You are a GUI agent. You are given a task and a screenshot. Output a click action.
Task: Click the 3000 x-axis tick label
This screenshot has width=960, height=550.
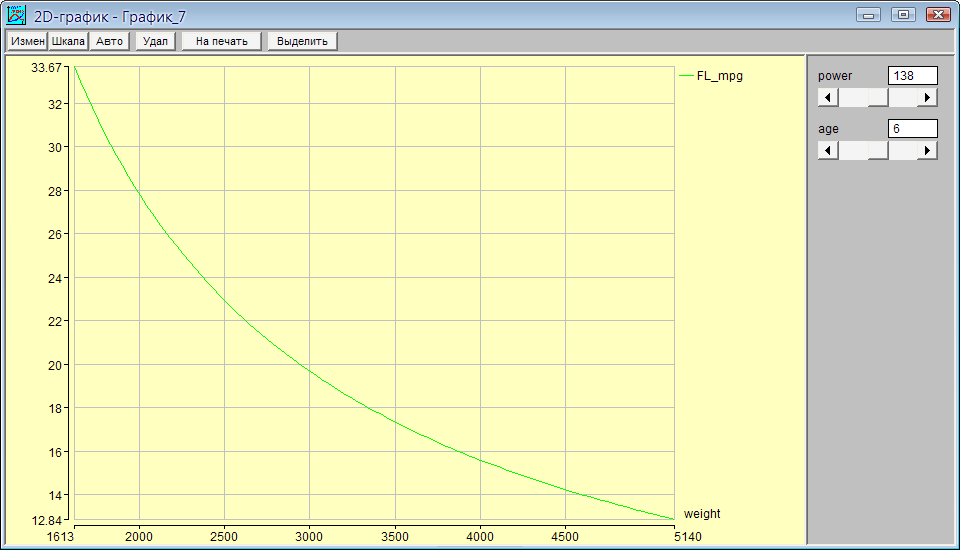click(x=309, y=537)
